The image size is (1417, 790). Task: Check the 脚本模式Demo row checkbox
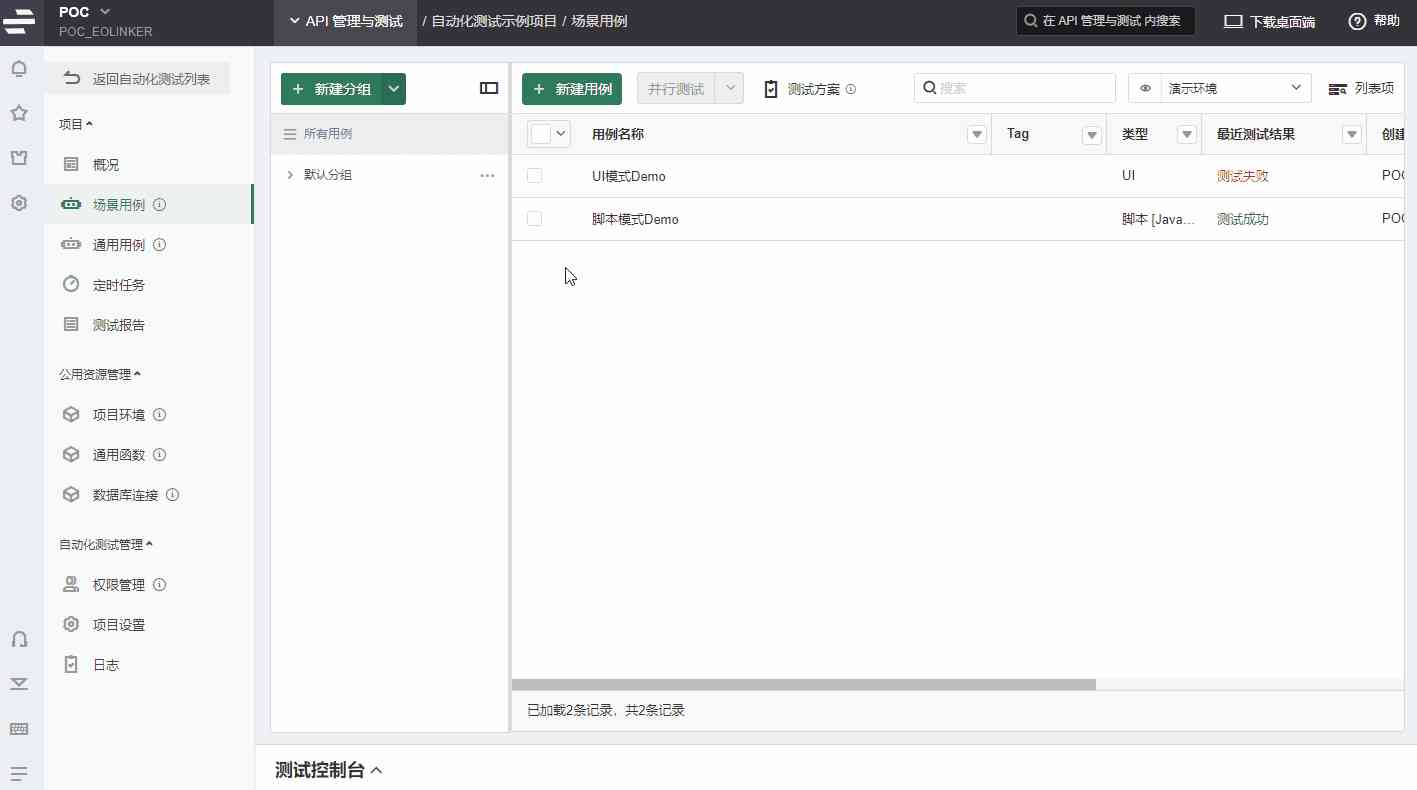(x=534, y=218)
